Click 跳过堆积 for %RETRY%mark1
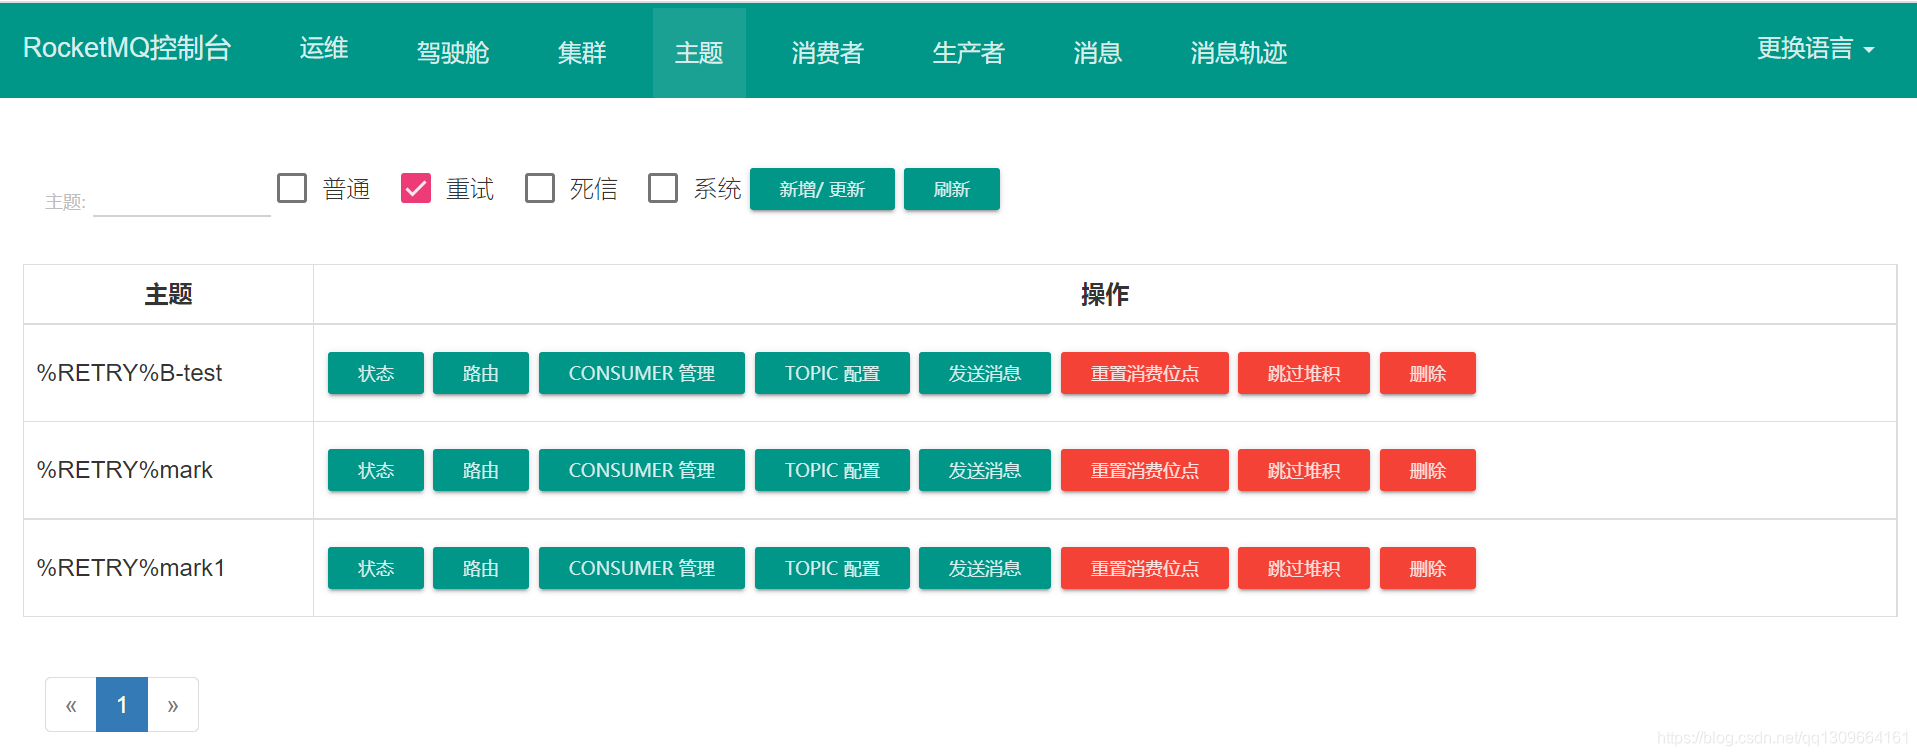 [1304, 568]
